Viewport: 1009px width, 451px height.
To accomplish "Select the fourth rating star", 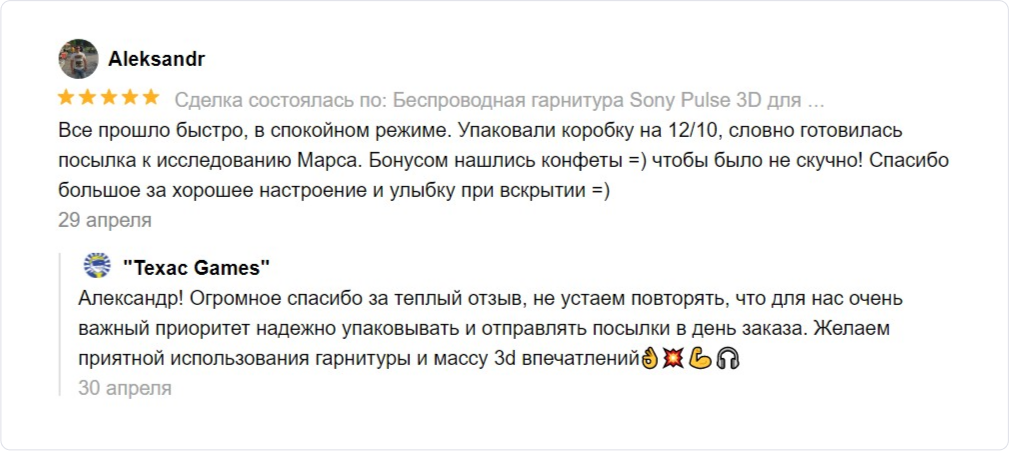I will [129, 98].
